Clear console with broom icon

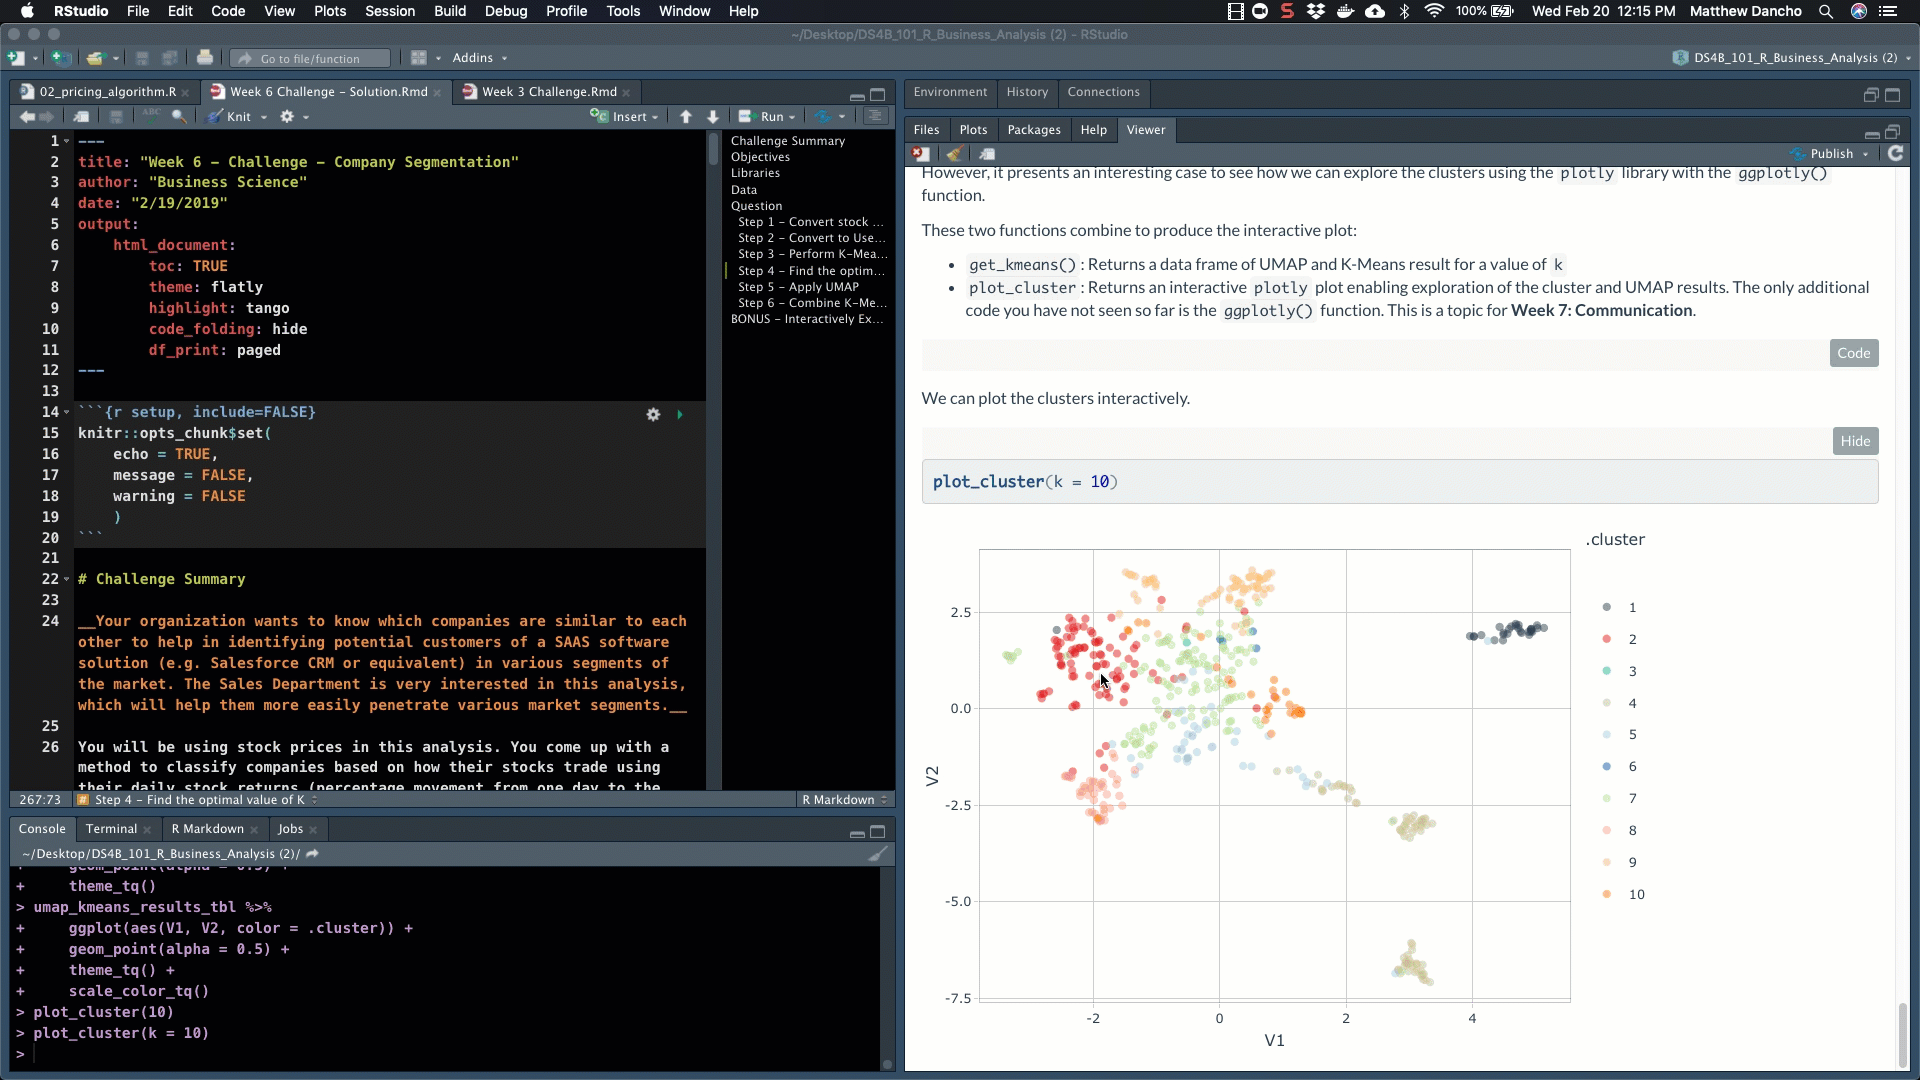(878, 854)
